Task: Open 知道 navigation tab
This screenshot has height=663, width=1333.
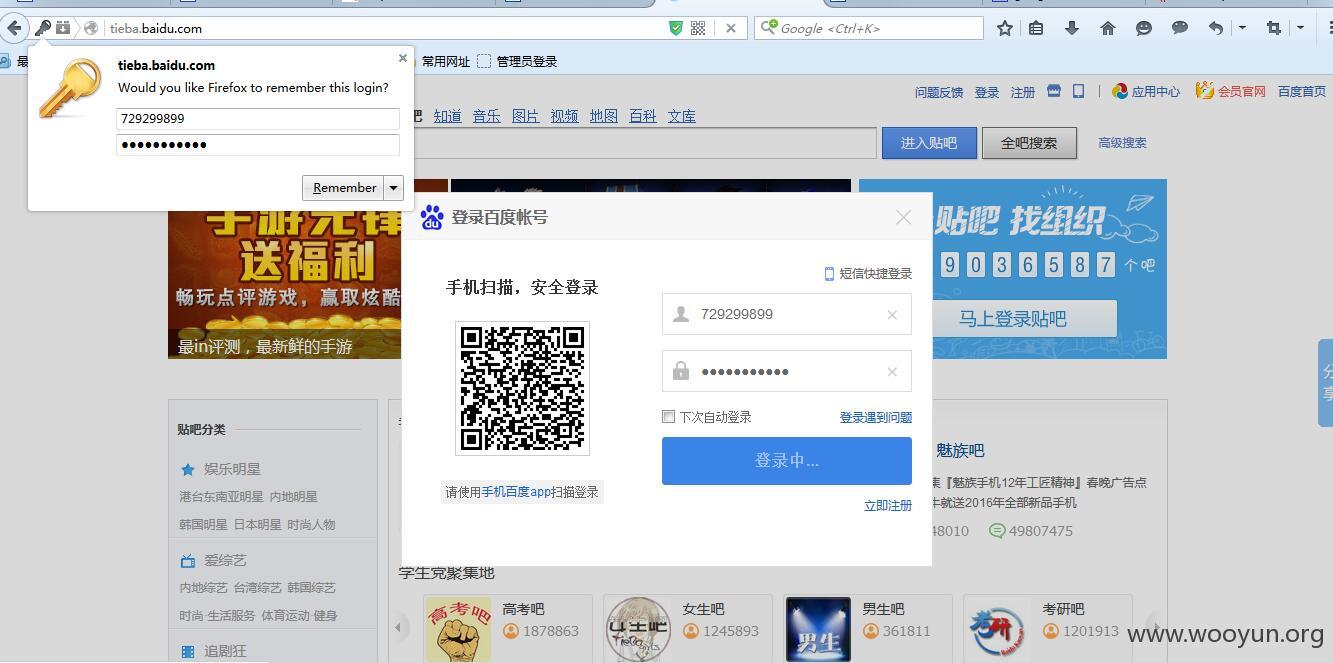Action: [448, 116]
